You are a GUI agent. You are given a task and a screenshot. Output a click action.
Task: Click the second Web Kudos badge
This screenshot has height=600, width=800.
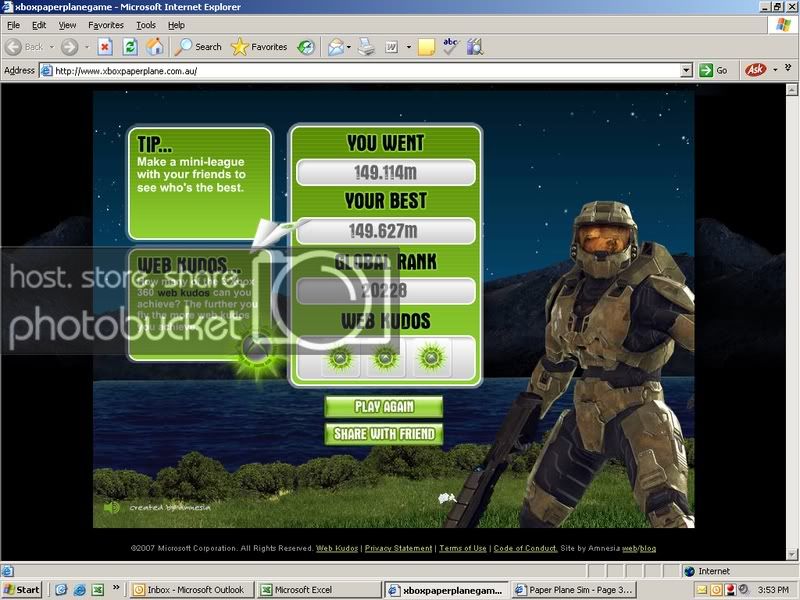(386, 358)
